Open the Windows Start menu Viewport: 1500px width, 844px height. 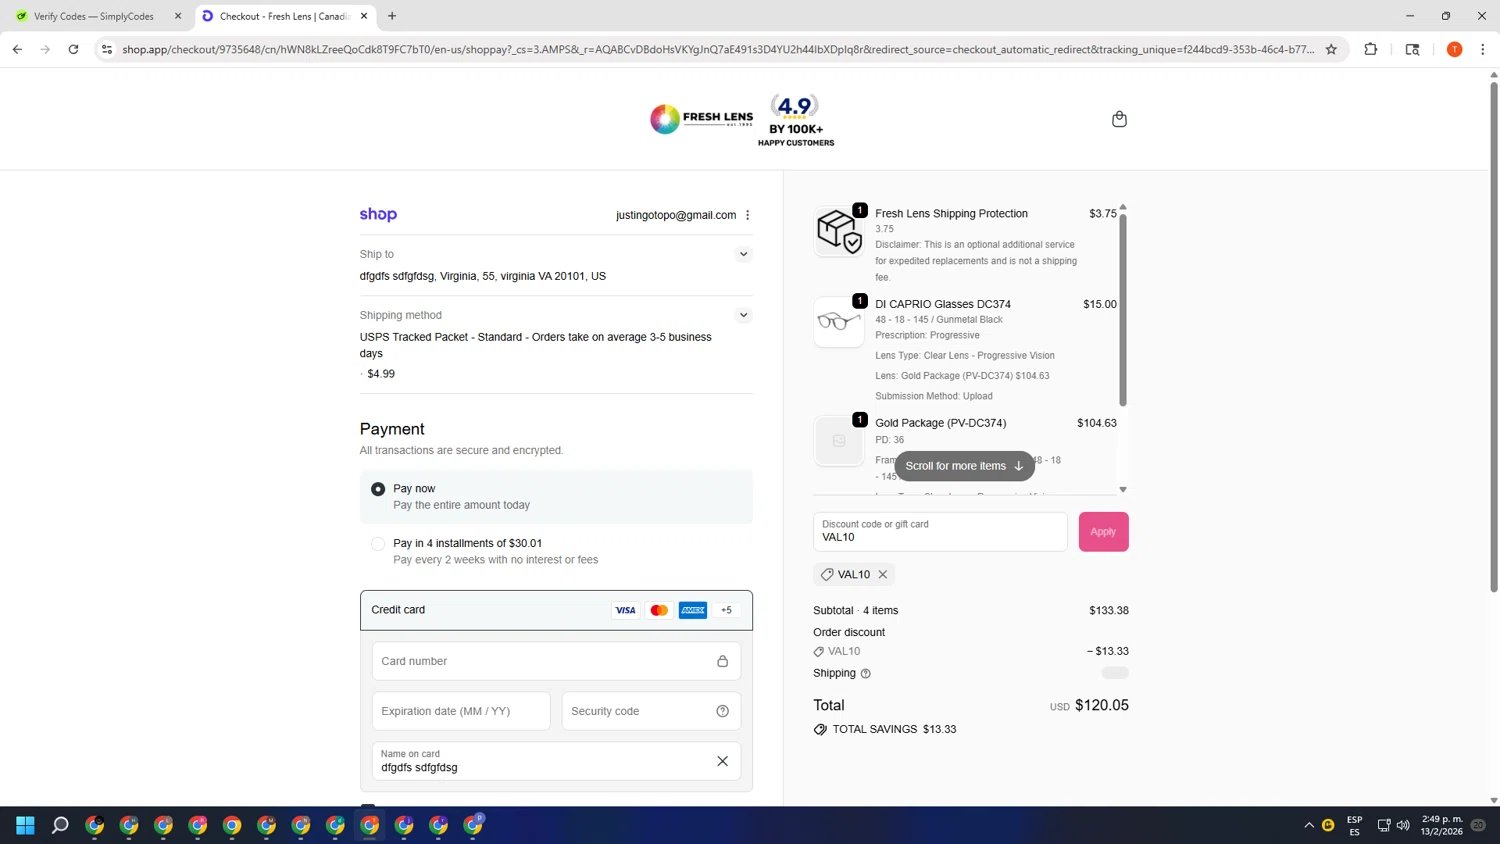[25, 825]
